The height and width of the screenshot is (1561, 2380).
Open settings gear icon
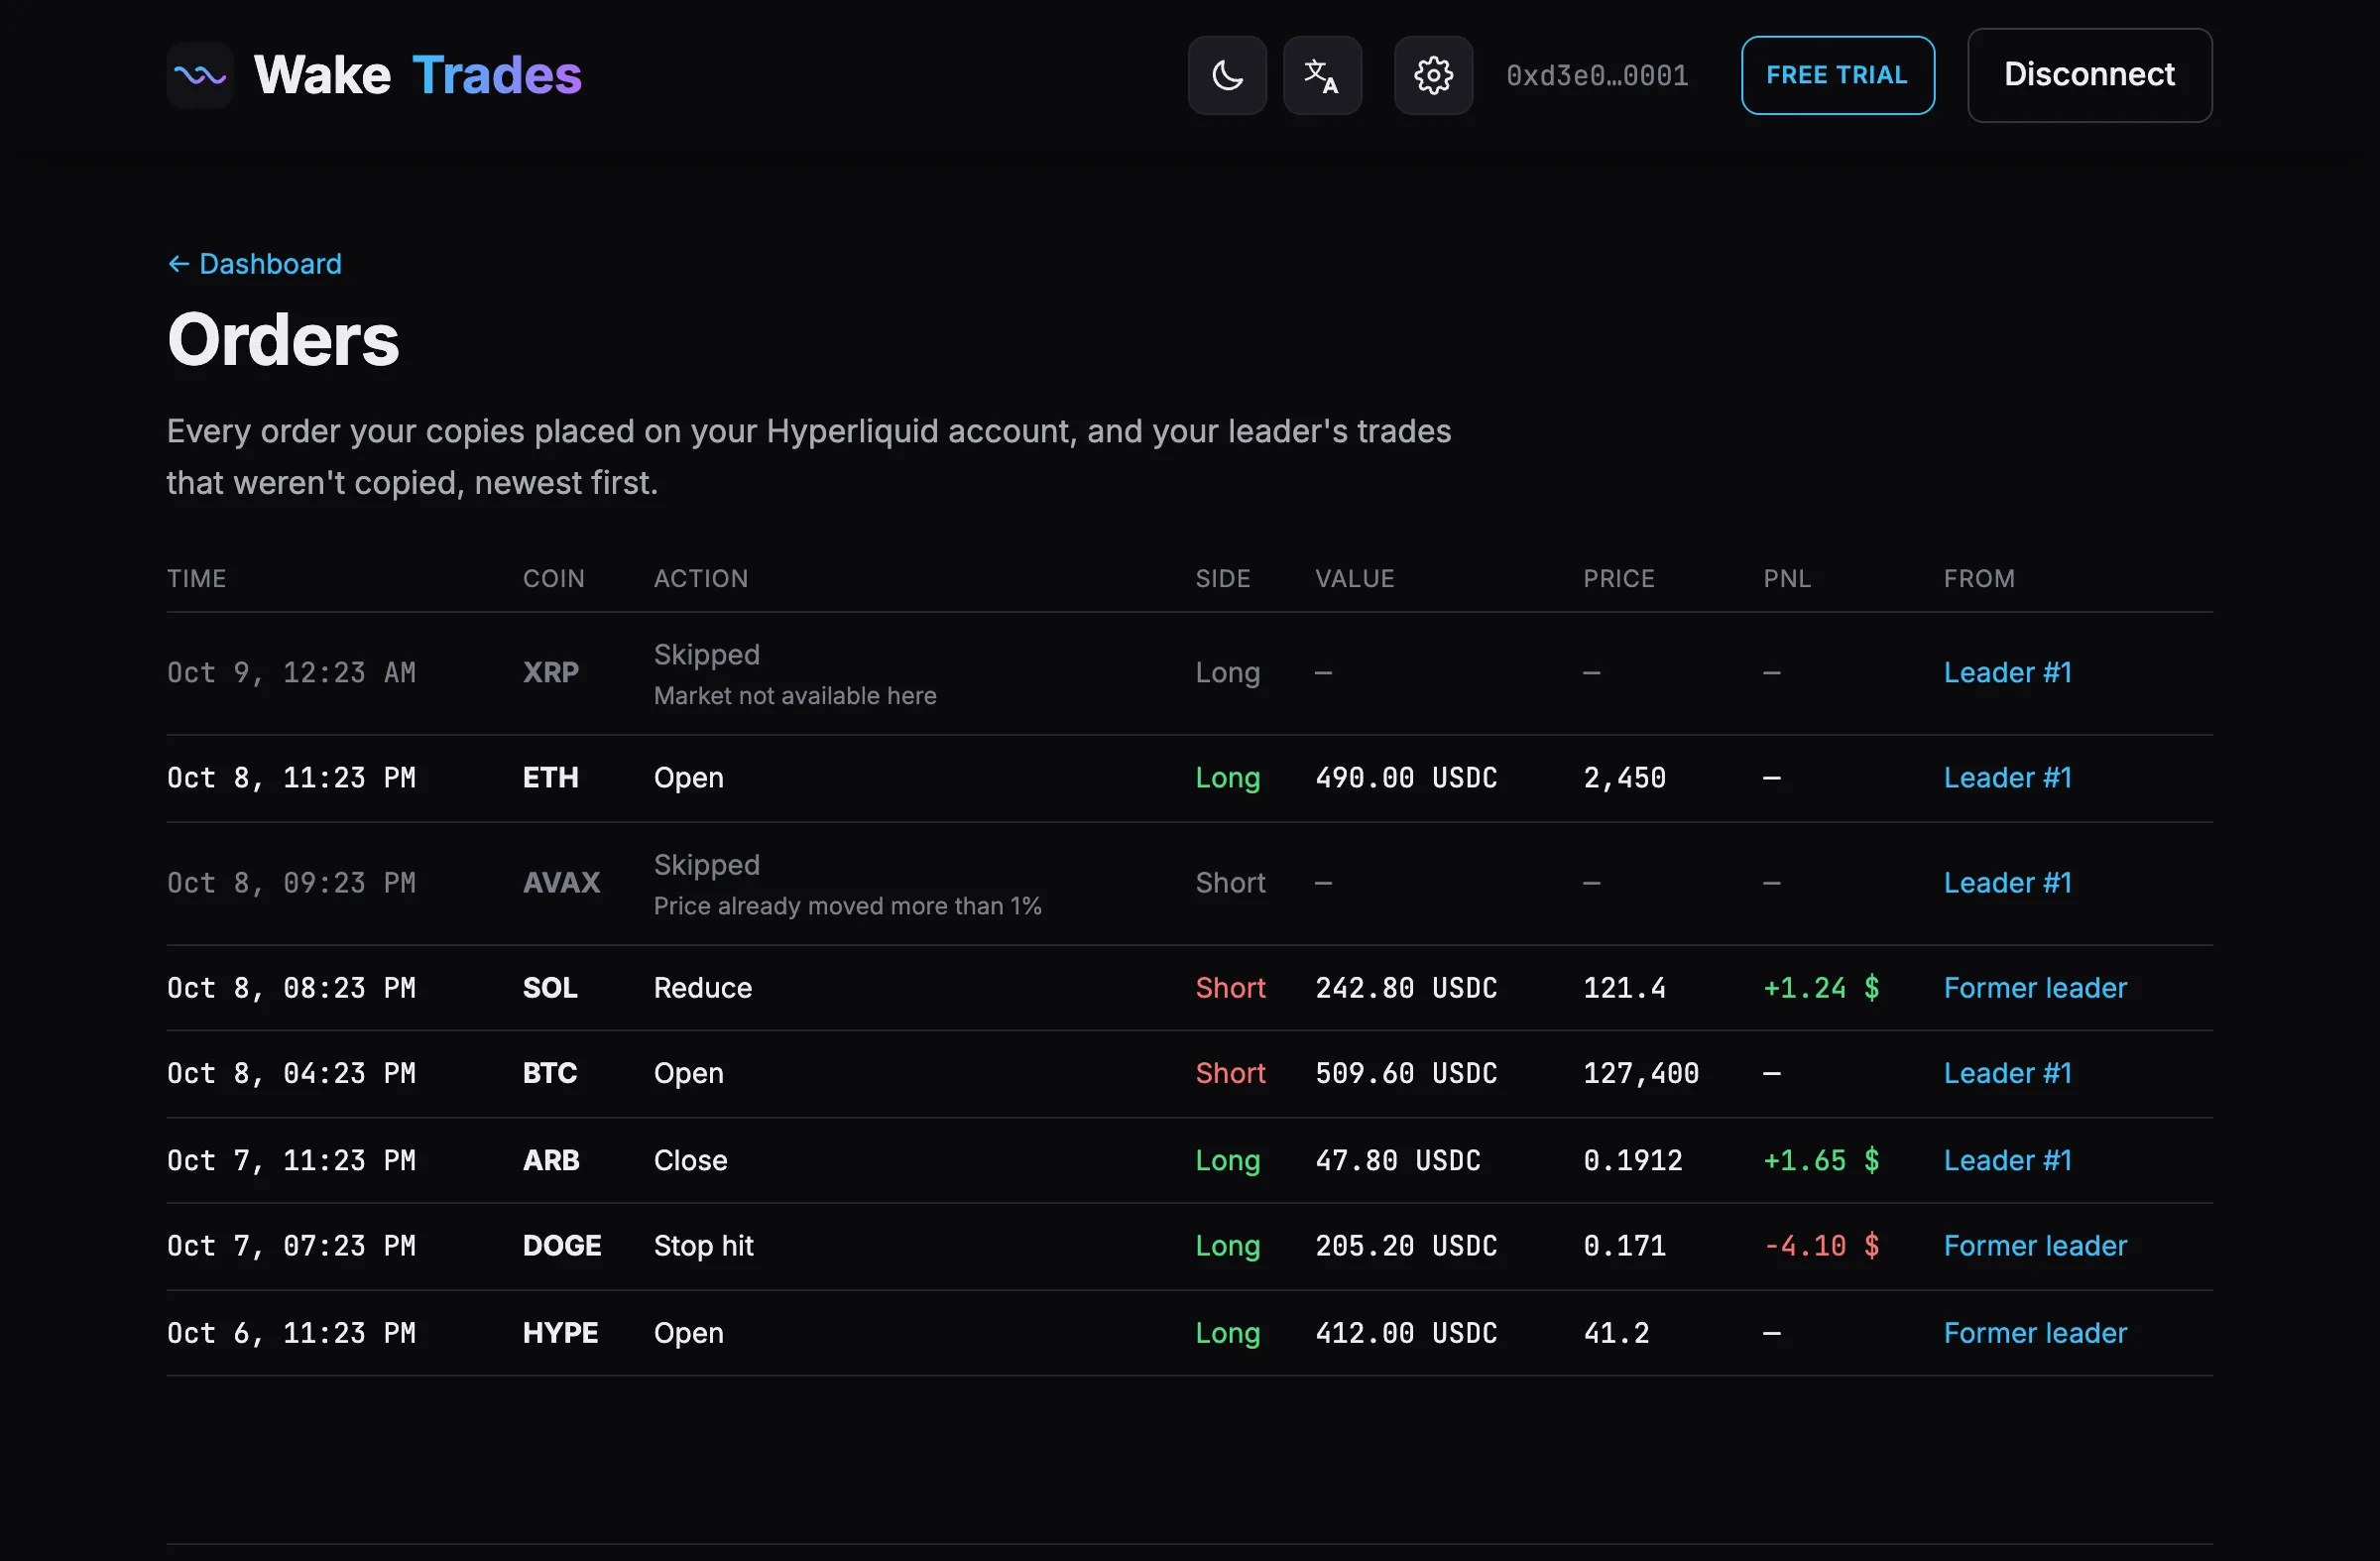[1433, 75]
